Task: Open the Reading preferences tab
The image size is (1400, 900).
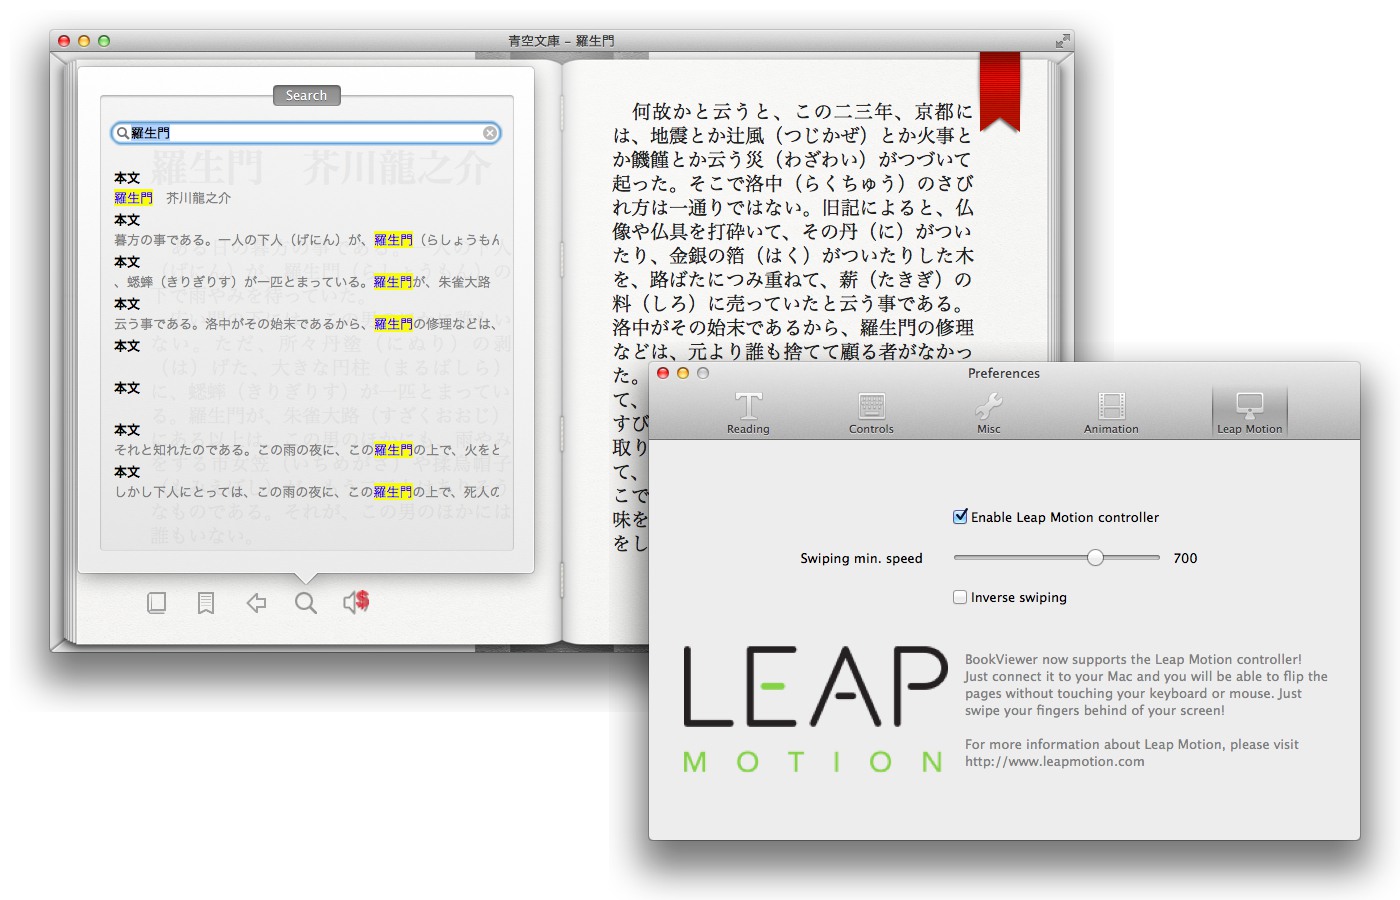Action: click(x=748, y=412)
